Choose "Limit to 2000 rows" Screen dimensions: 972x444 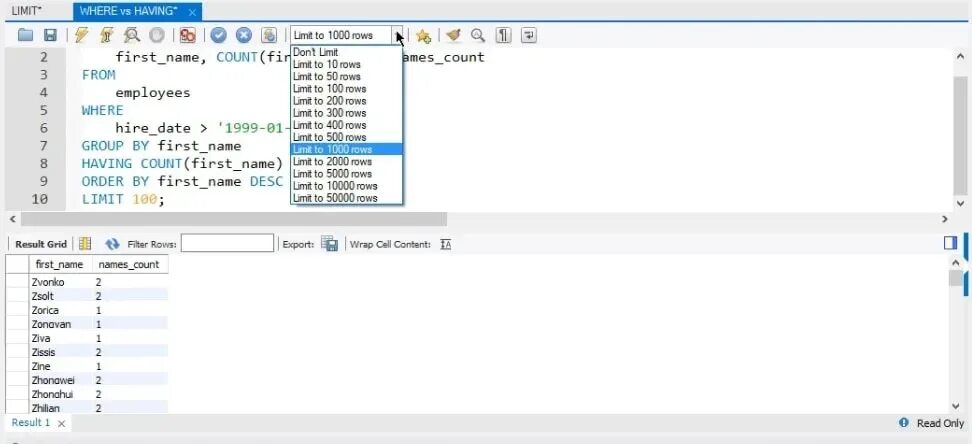point(347,161)
